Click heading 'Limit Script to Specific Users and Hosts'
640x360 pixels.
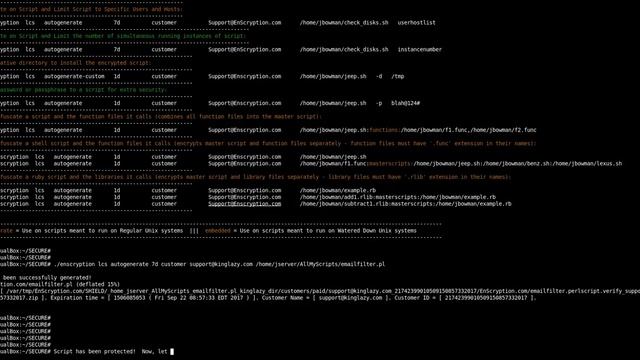[x=91, y=9]
